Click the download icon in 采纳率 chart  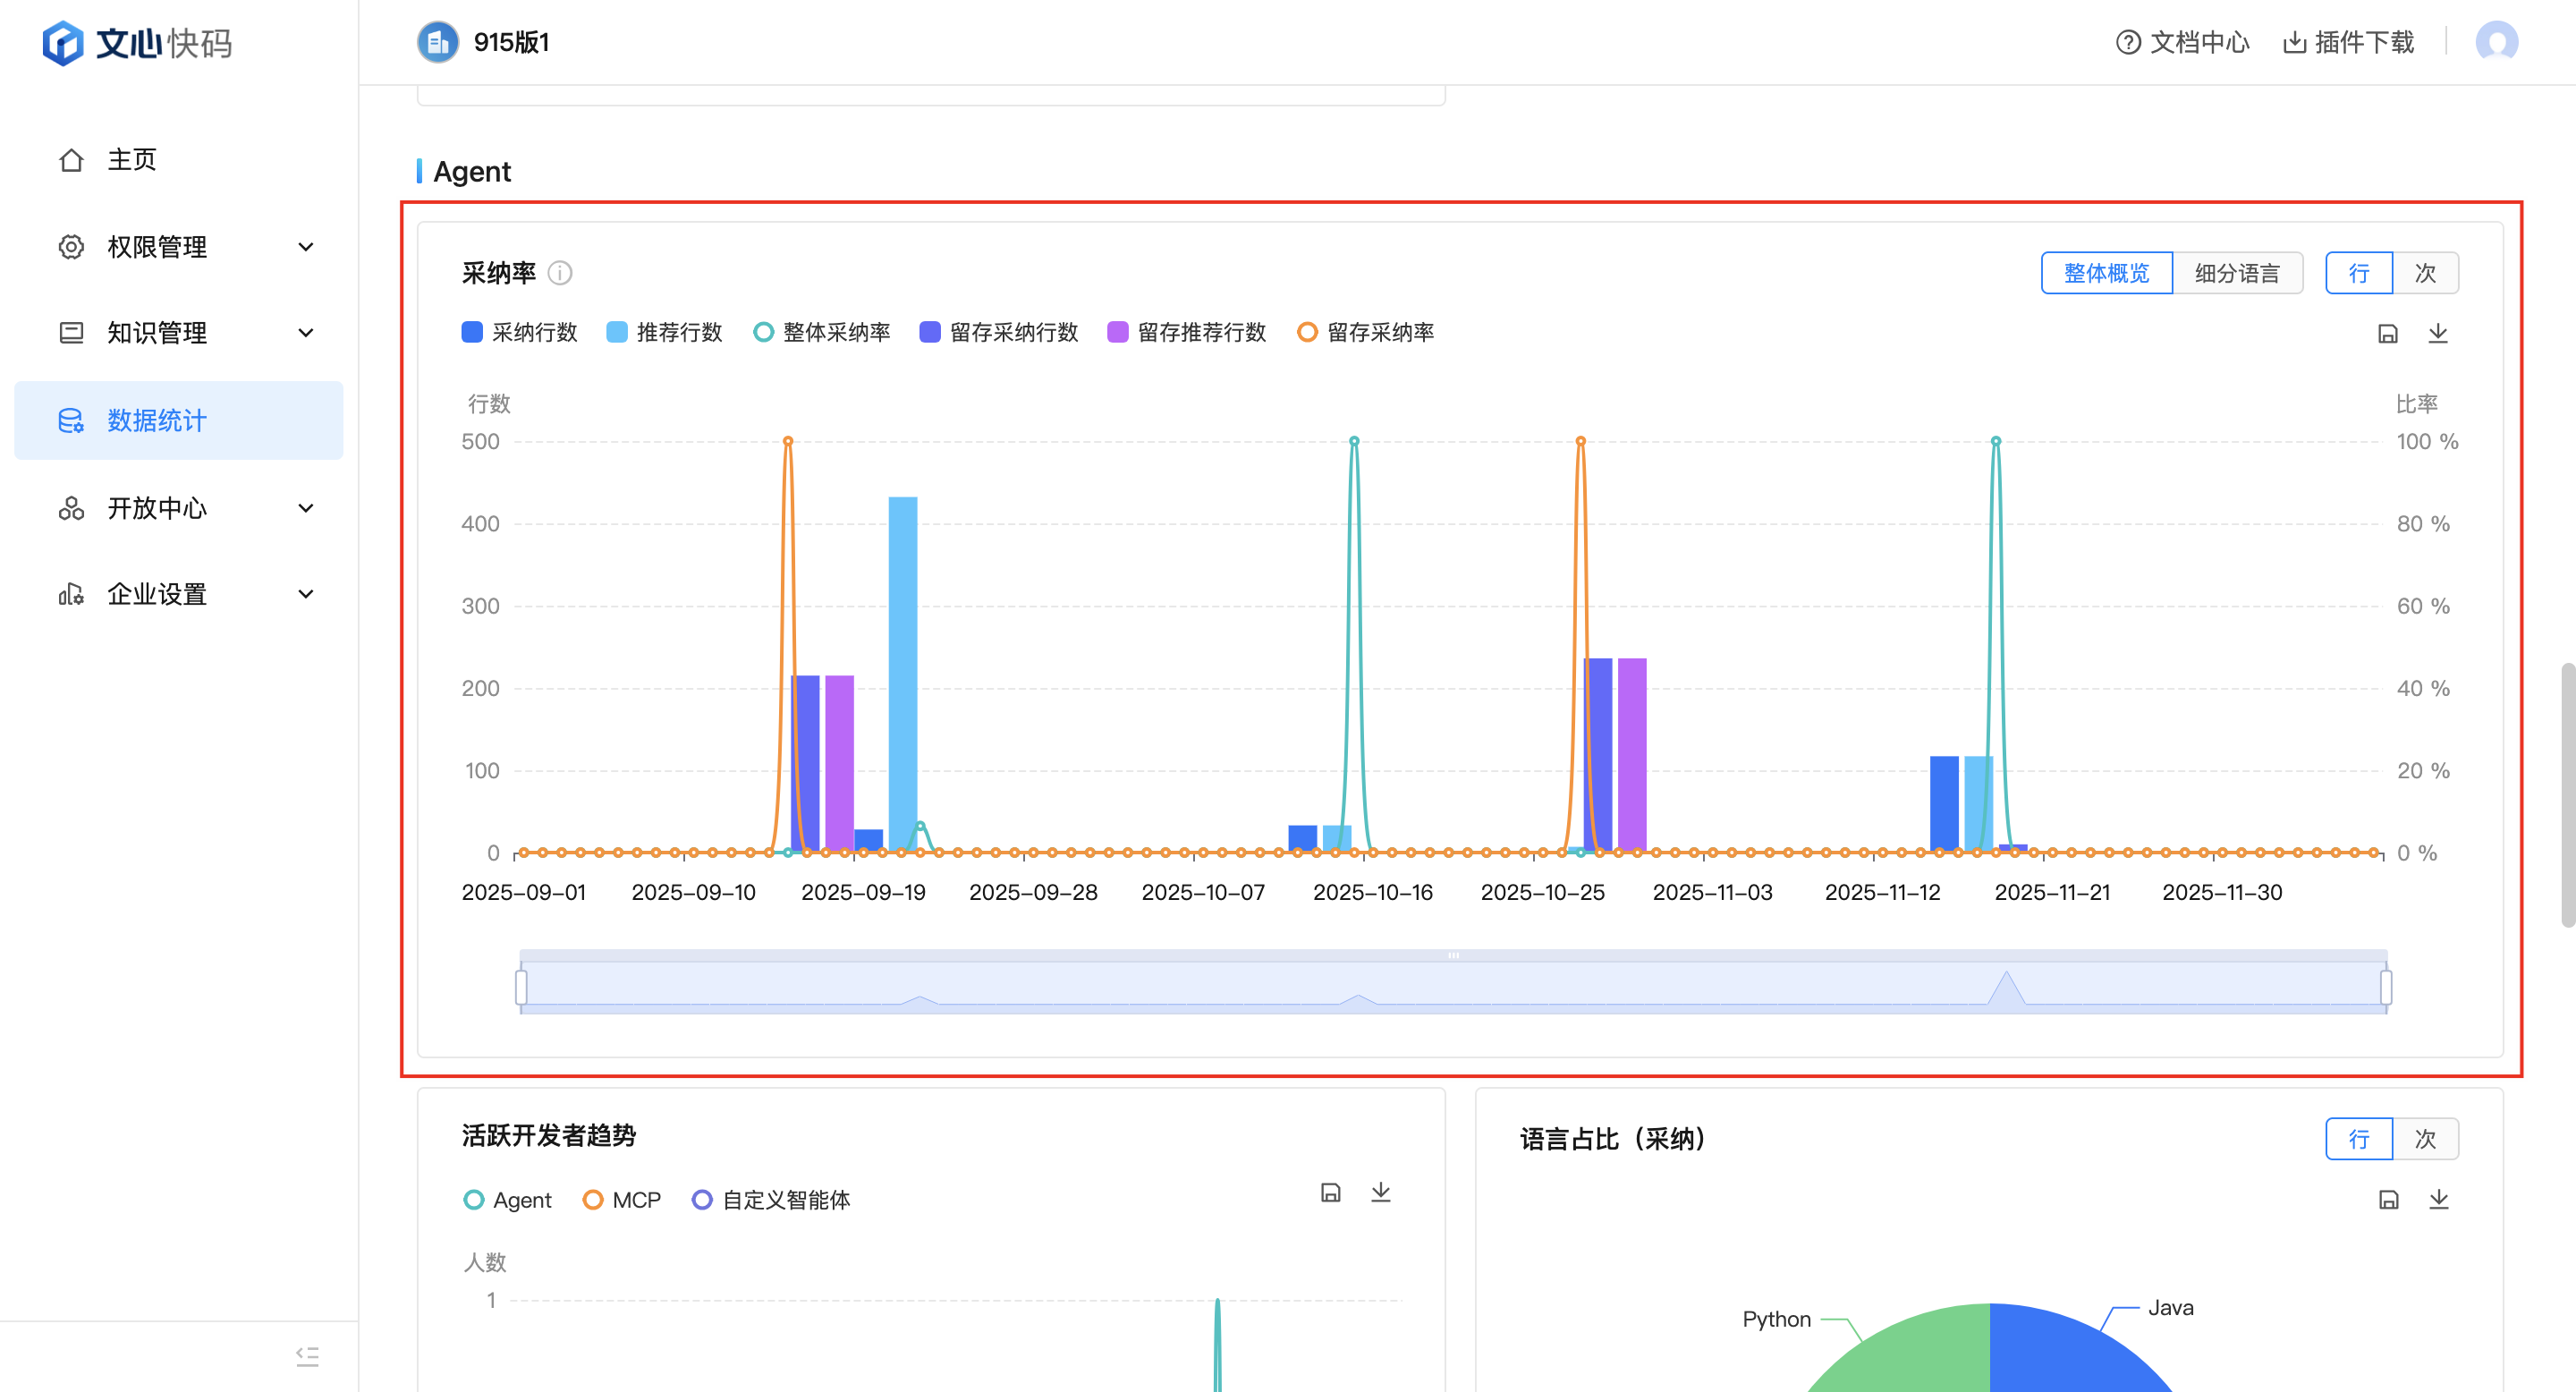[2438, 334]
